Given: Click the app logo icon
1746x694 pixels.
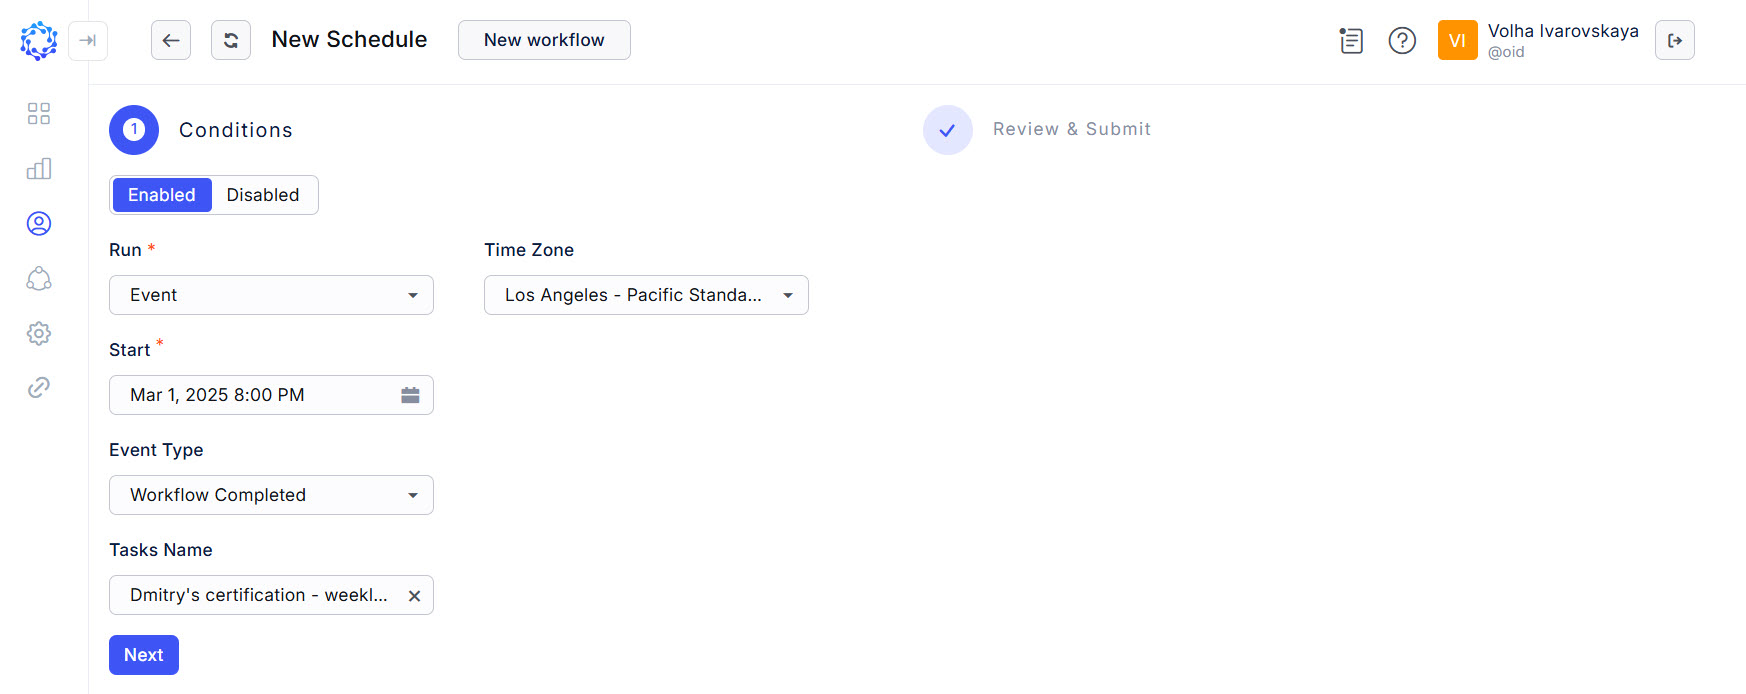Looking at the screenshot, I should click(39, 41).
